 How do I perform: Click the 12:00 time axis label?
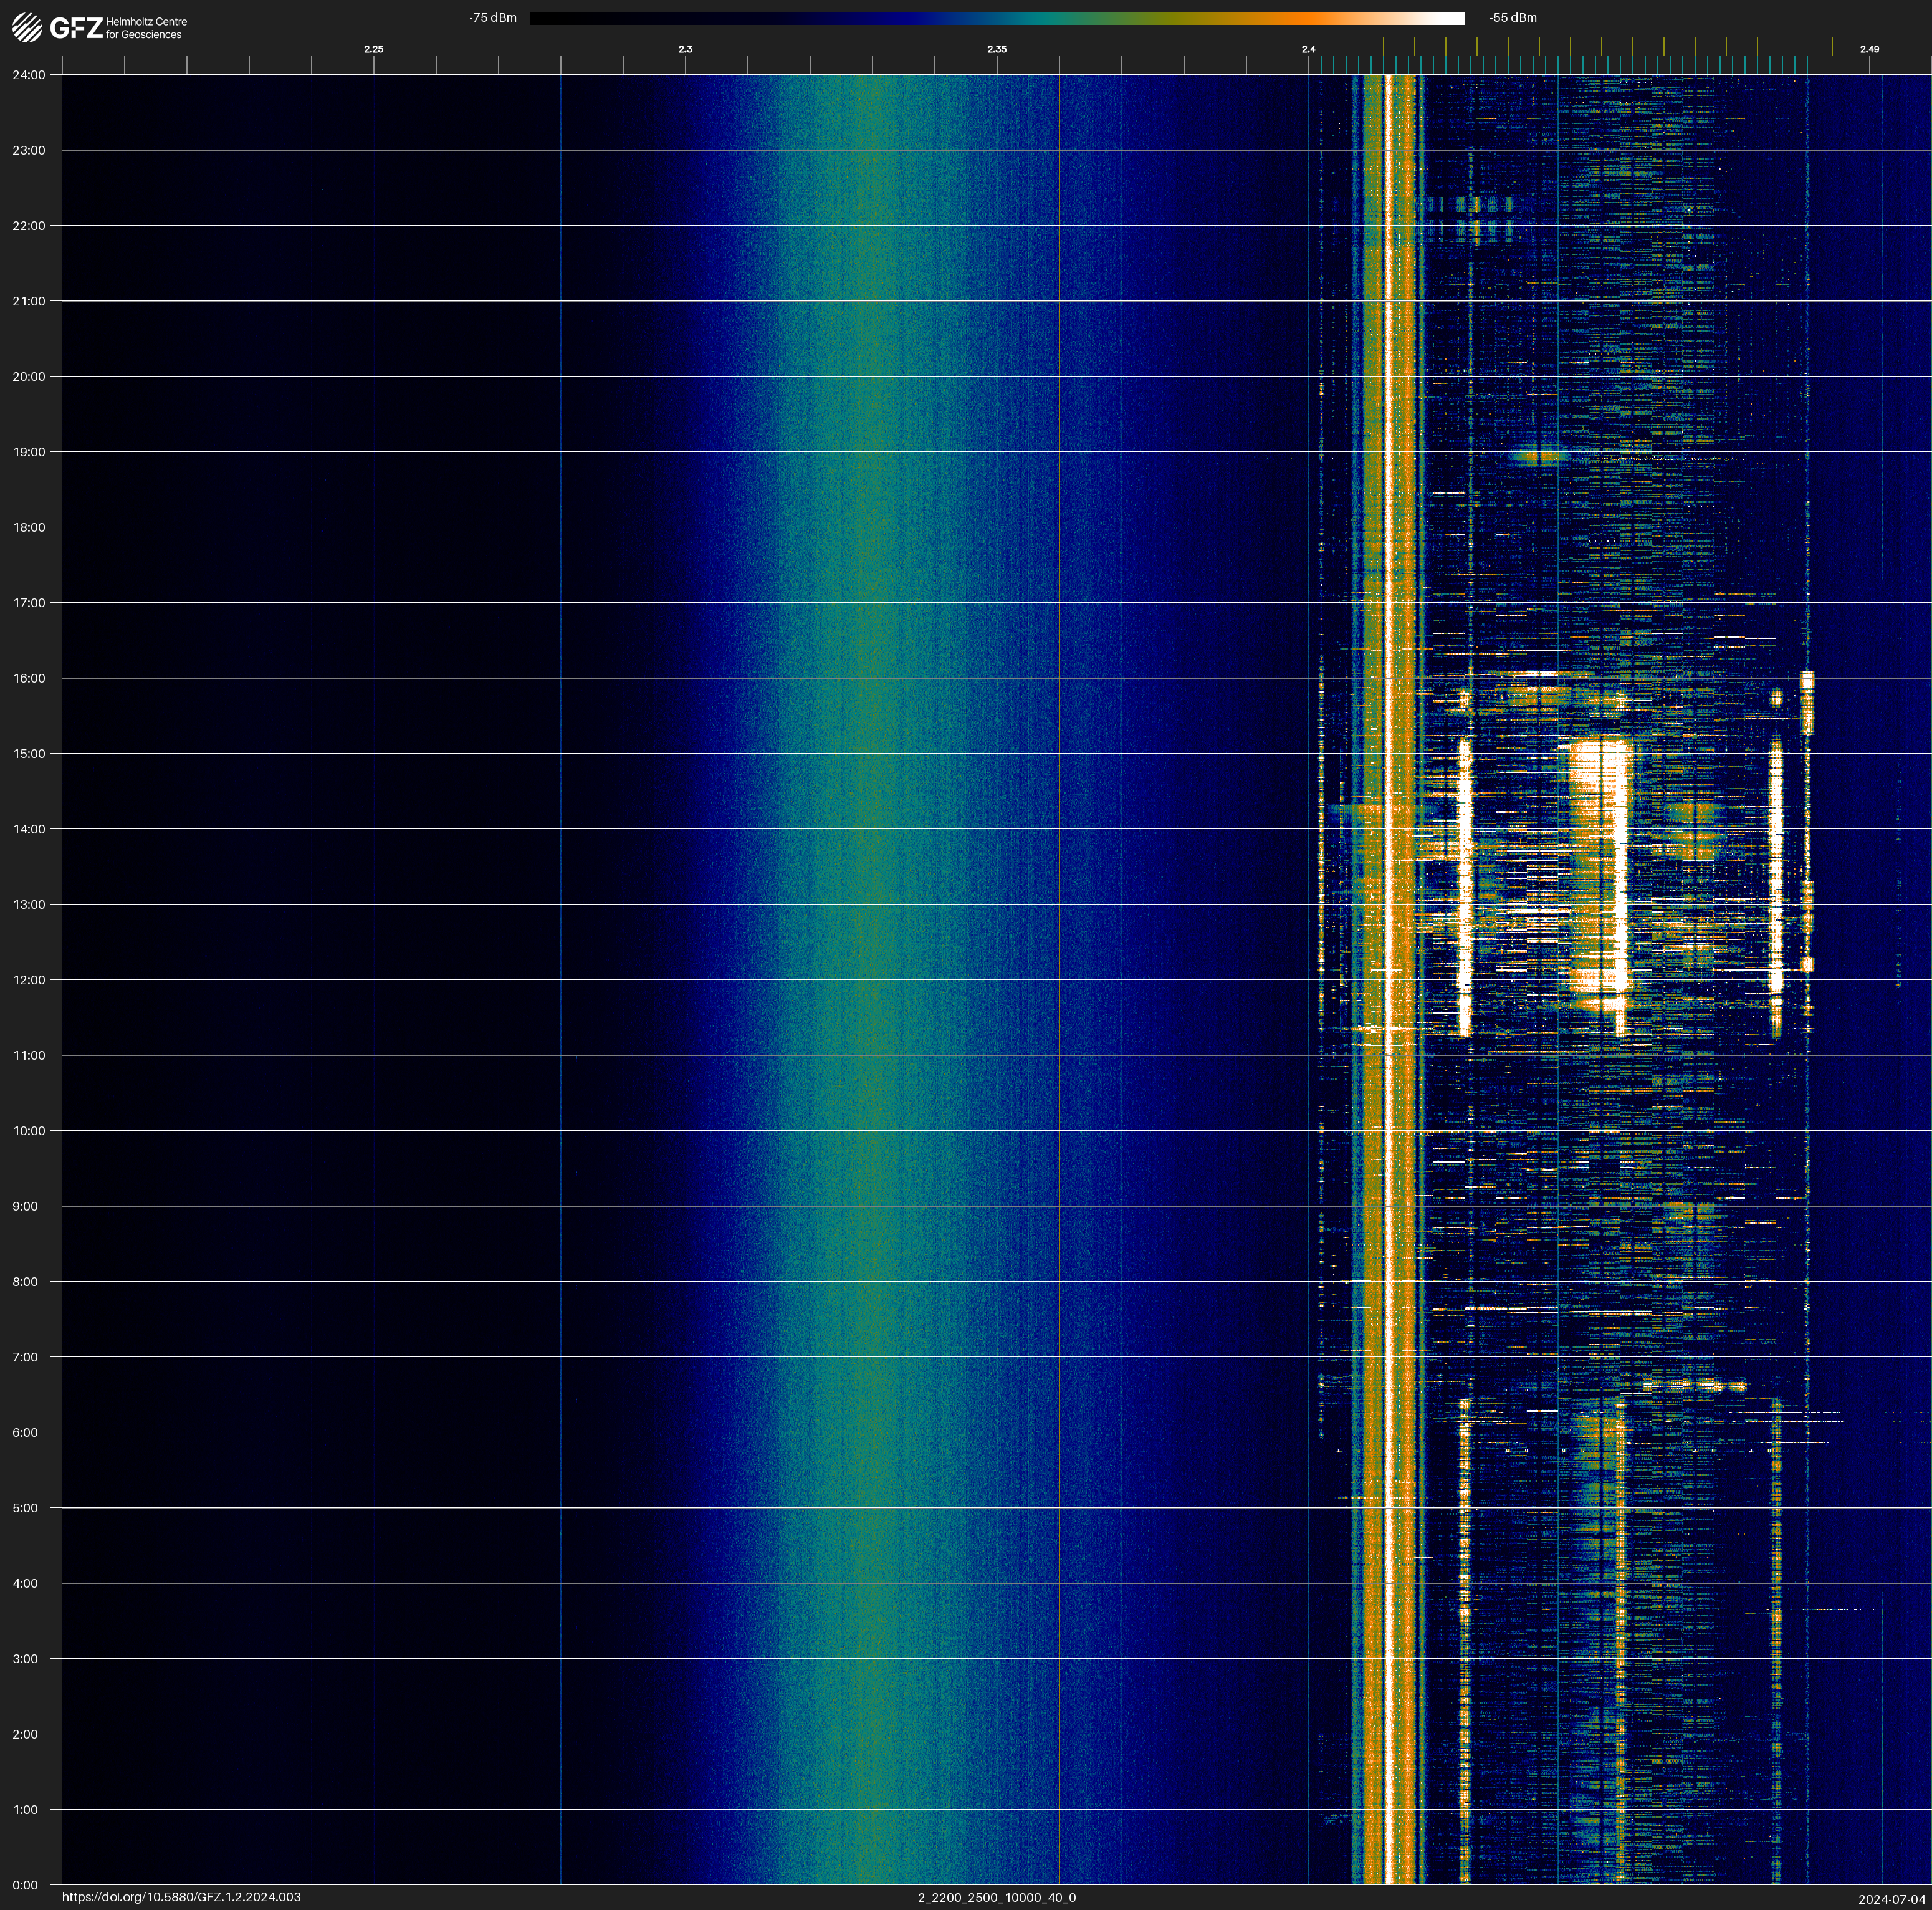tap(29, 980)
